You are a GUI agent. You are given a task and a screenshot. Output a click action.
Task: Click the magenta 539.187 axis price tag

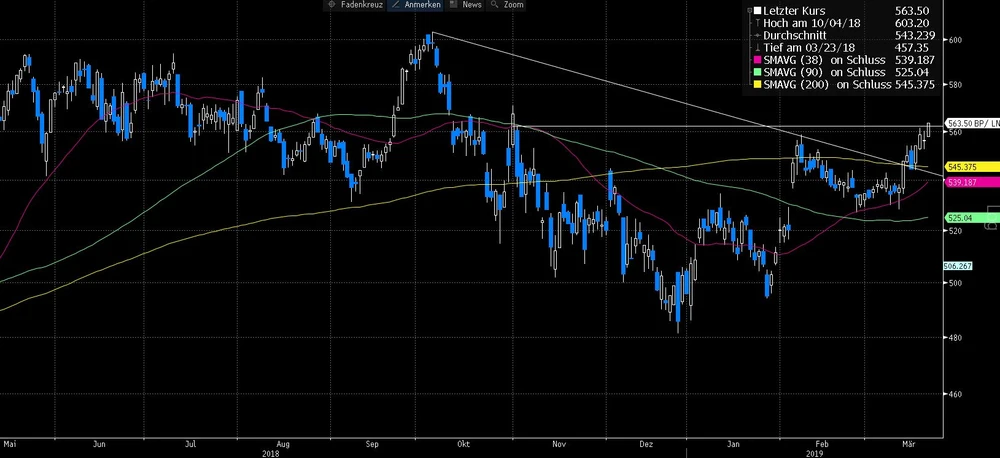966,182
